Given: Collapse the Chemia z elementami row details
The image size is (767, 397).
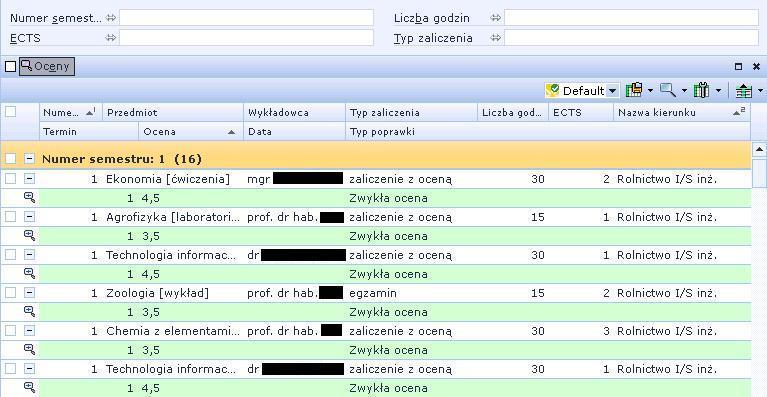Looking at the screenshot, I should click(x=30, y=331).
